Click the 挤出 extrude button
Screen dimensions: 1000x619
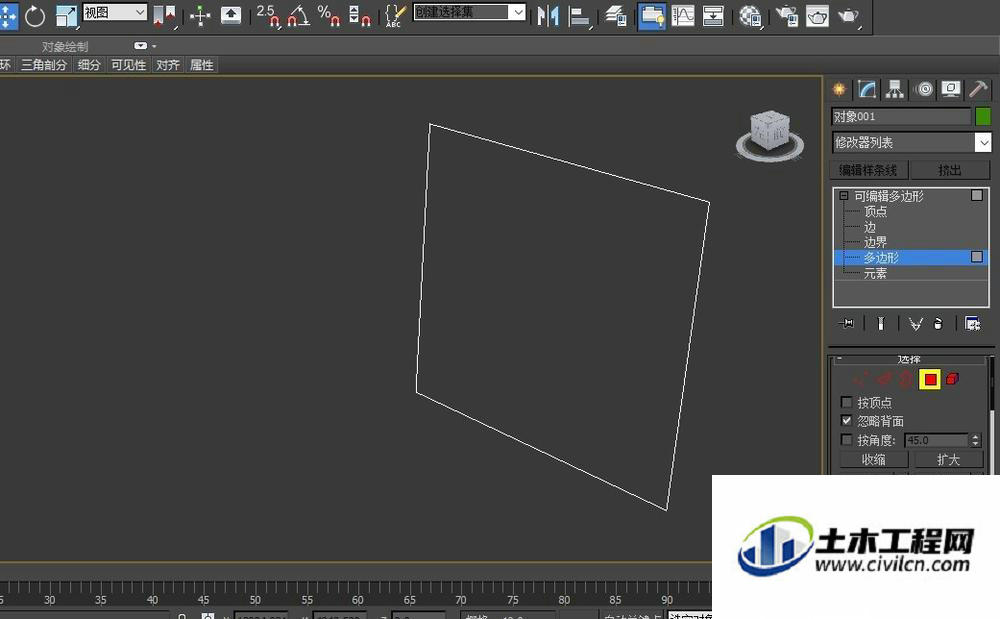(950, 170)
